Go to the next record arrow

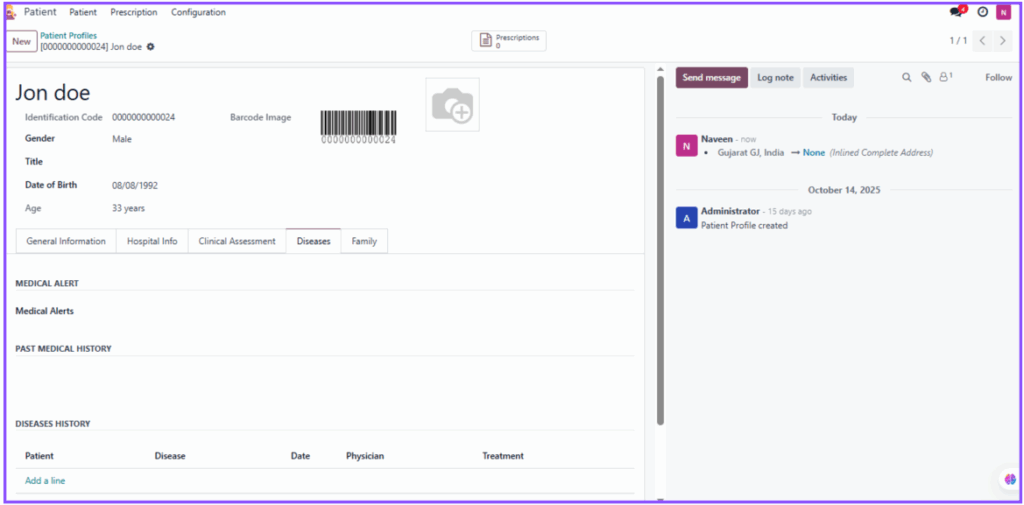[1003, 41]
